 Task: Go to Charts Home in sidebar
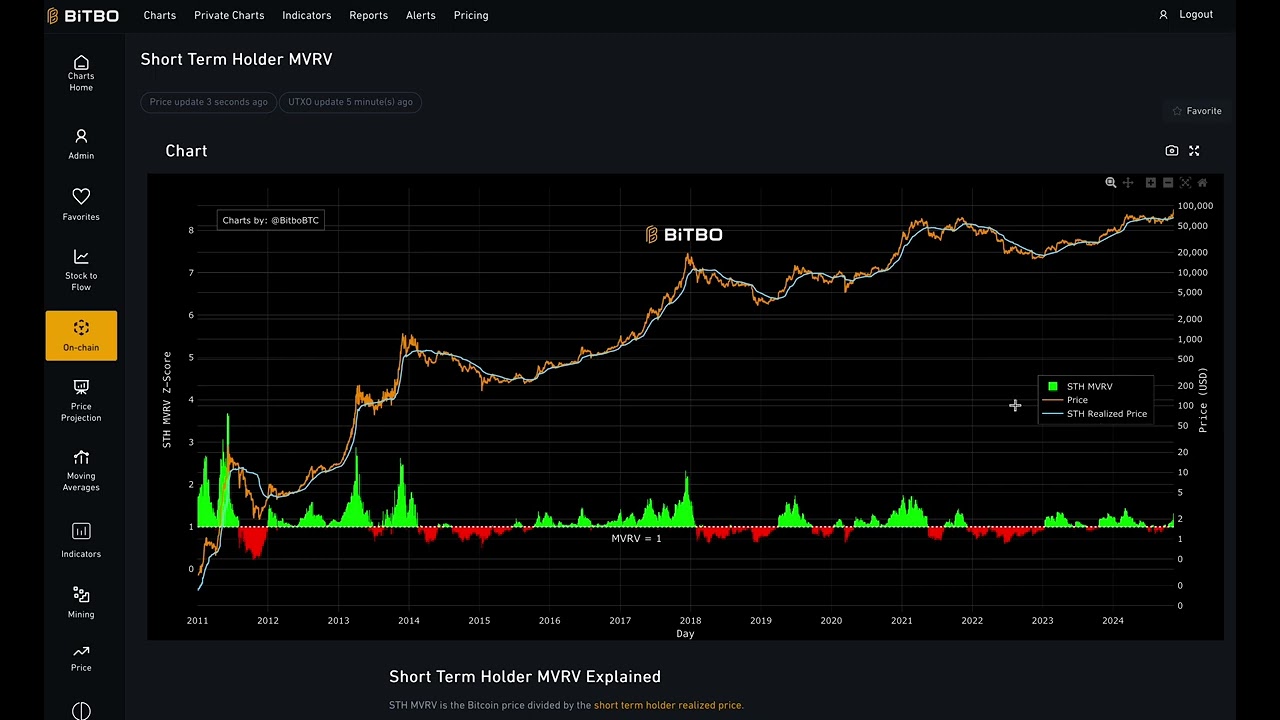pyautogui.click(x=81, y=74)
